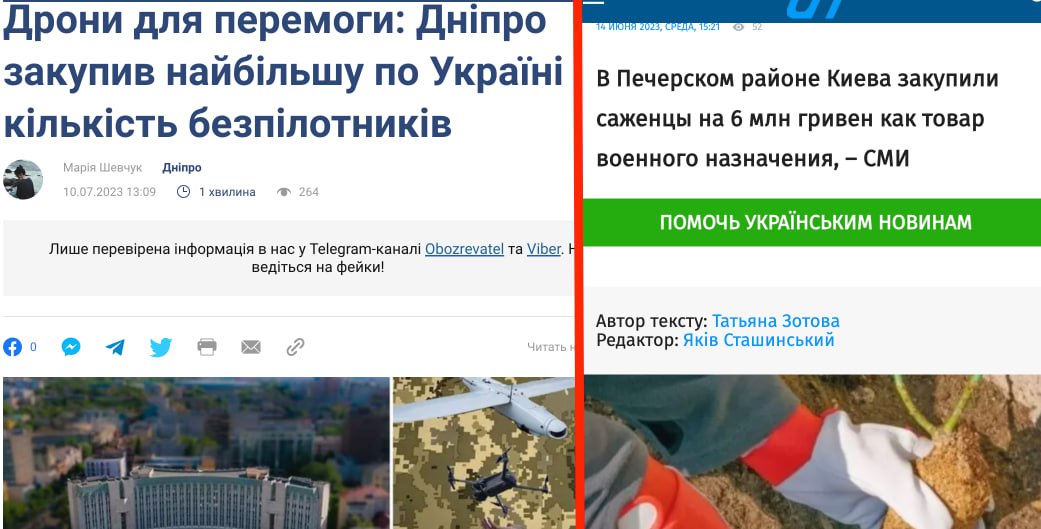Share article via Facebook icon
The width and height of the screenshot is (1041, 529).
13,346
